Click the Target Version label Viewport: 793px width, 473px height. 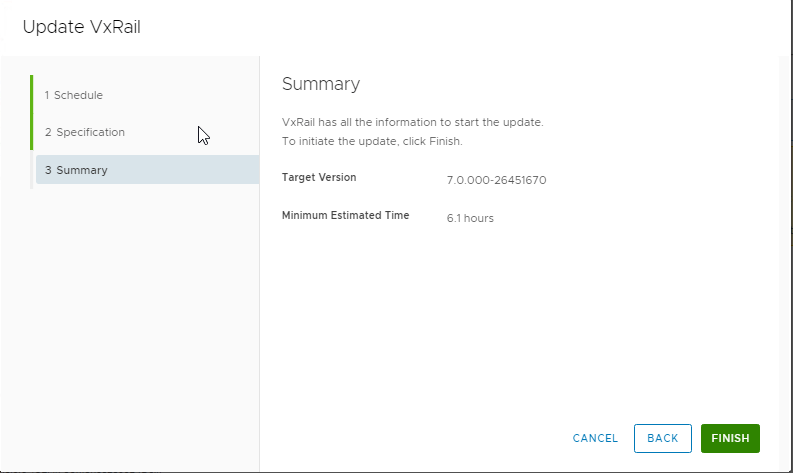(319, 178)
